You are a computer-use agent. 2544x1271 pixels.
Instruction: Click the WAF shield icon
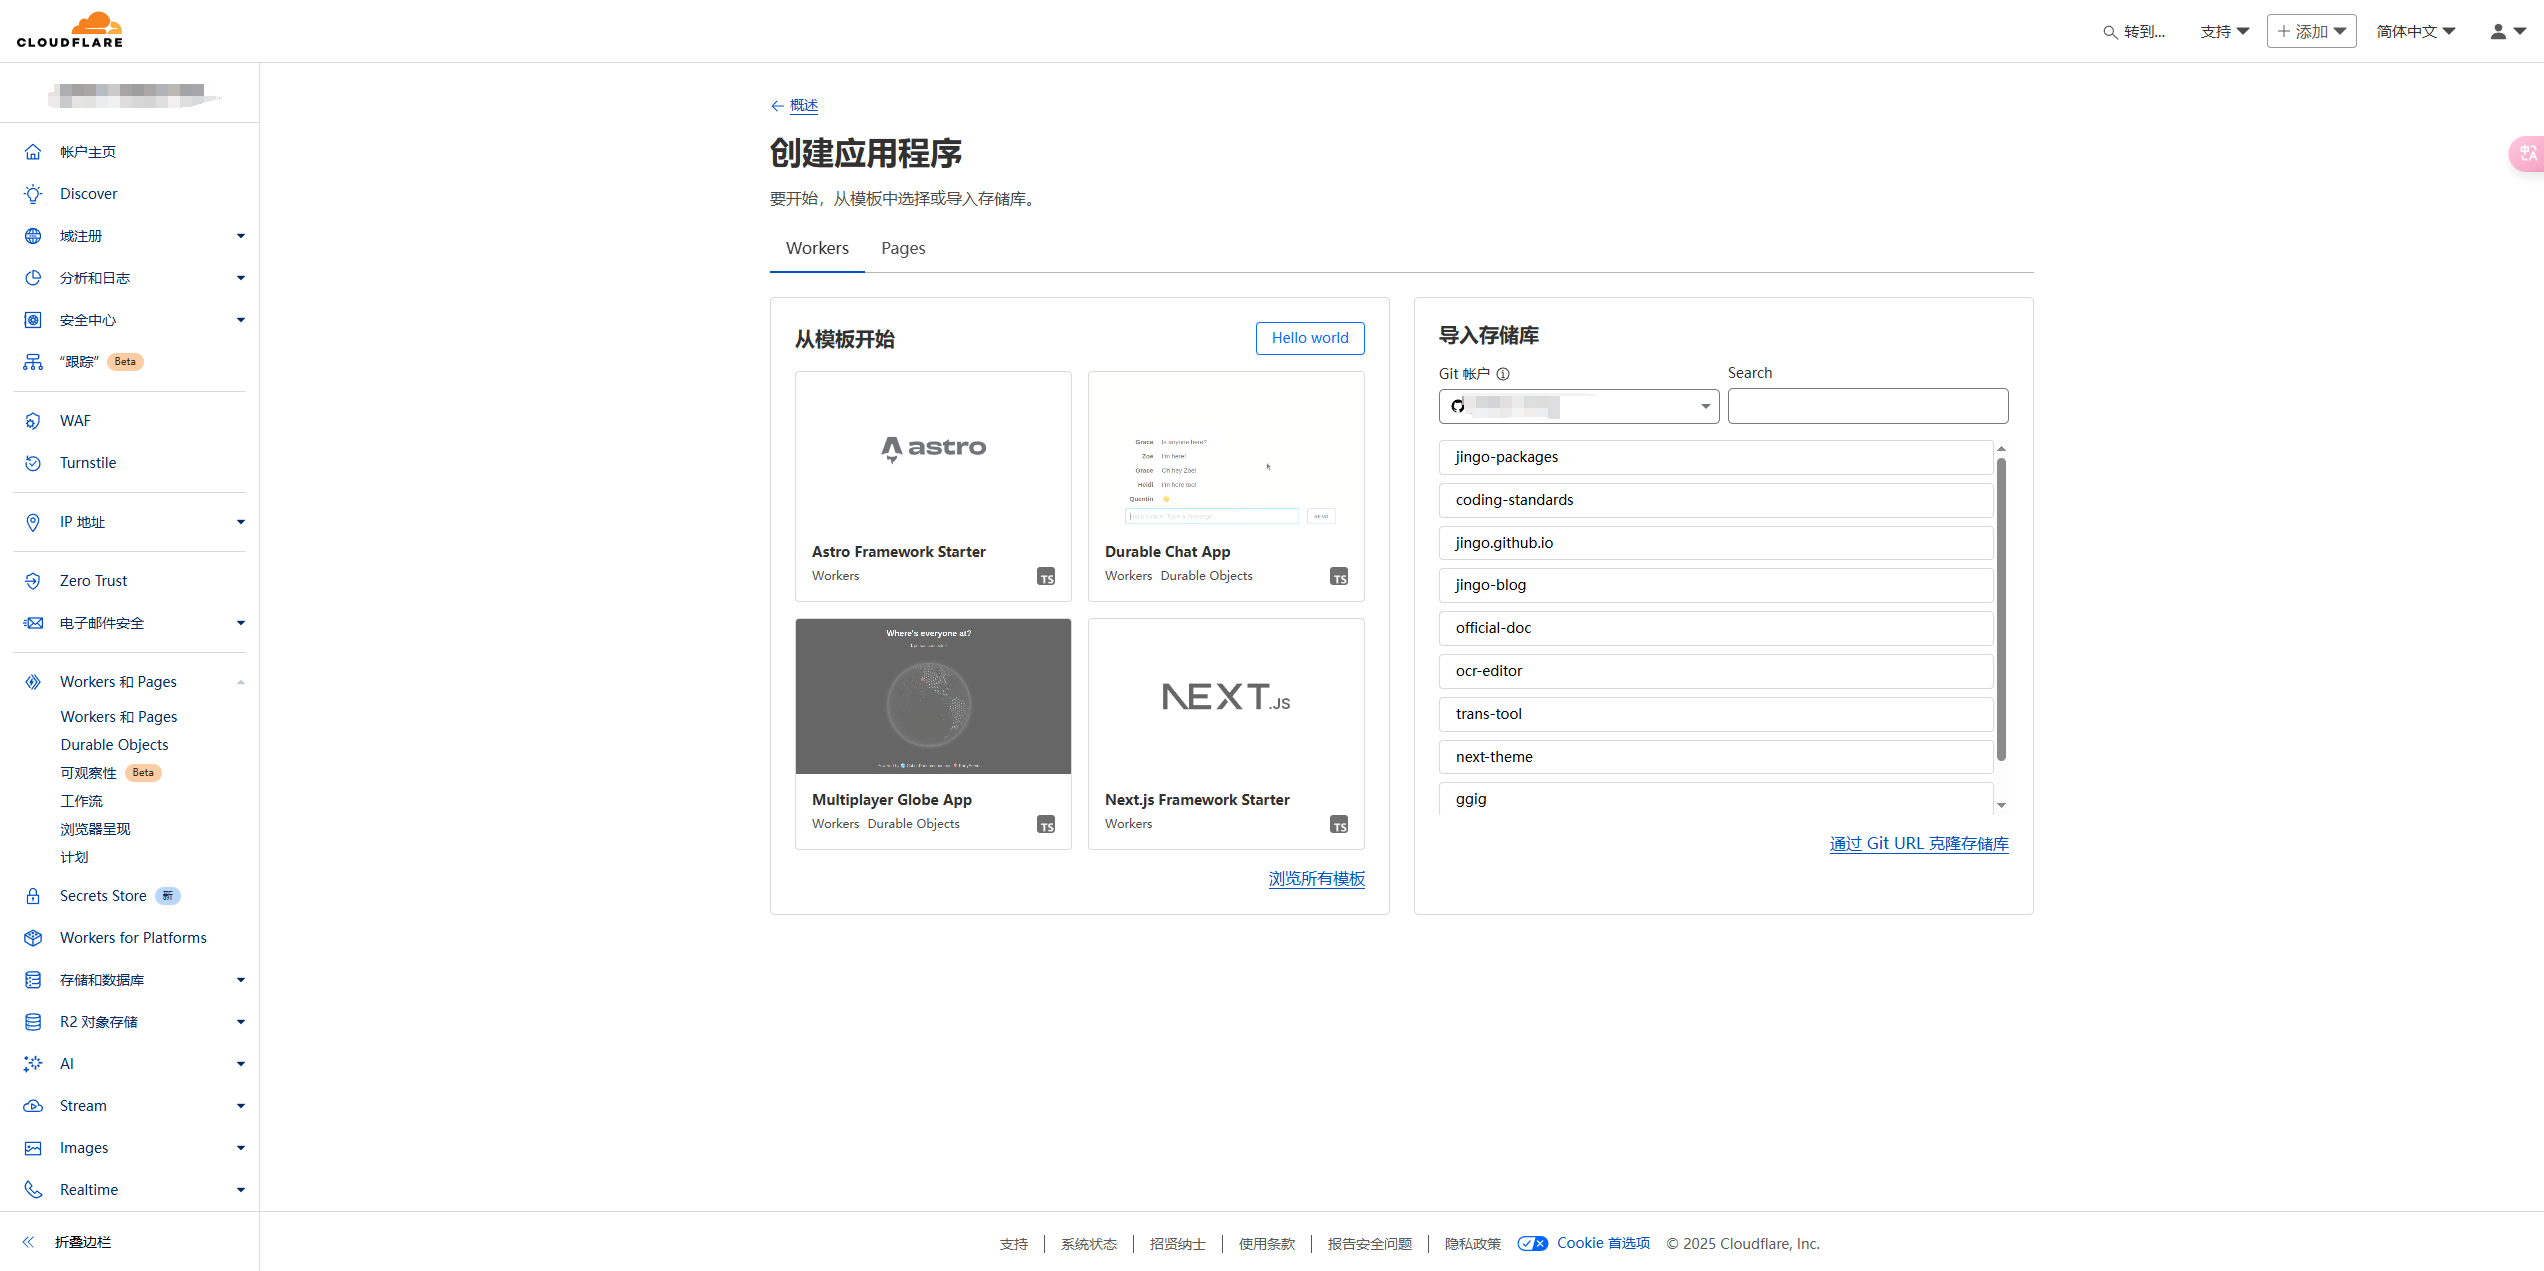click(33, 421)
